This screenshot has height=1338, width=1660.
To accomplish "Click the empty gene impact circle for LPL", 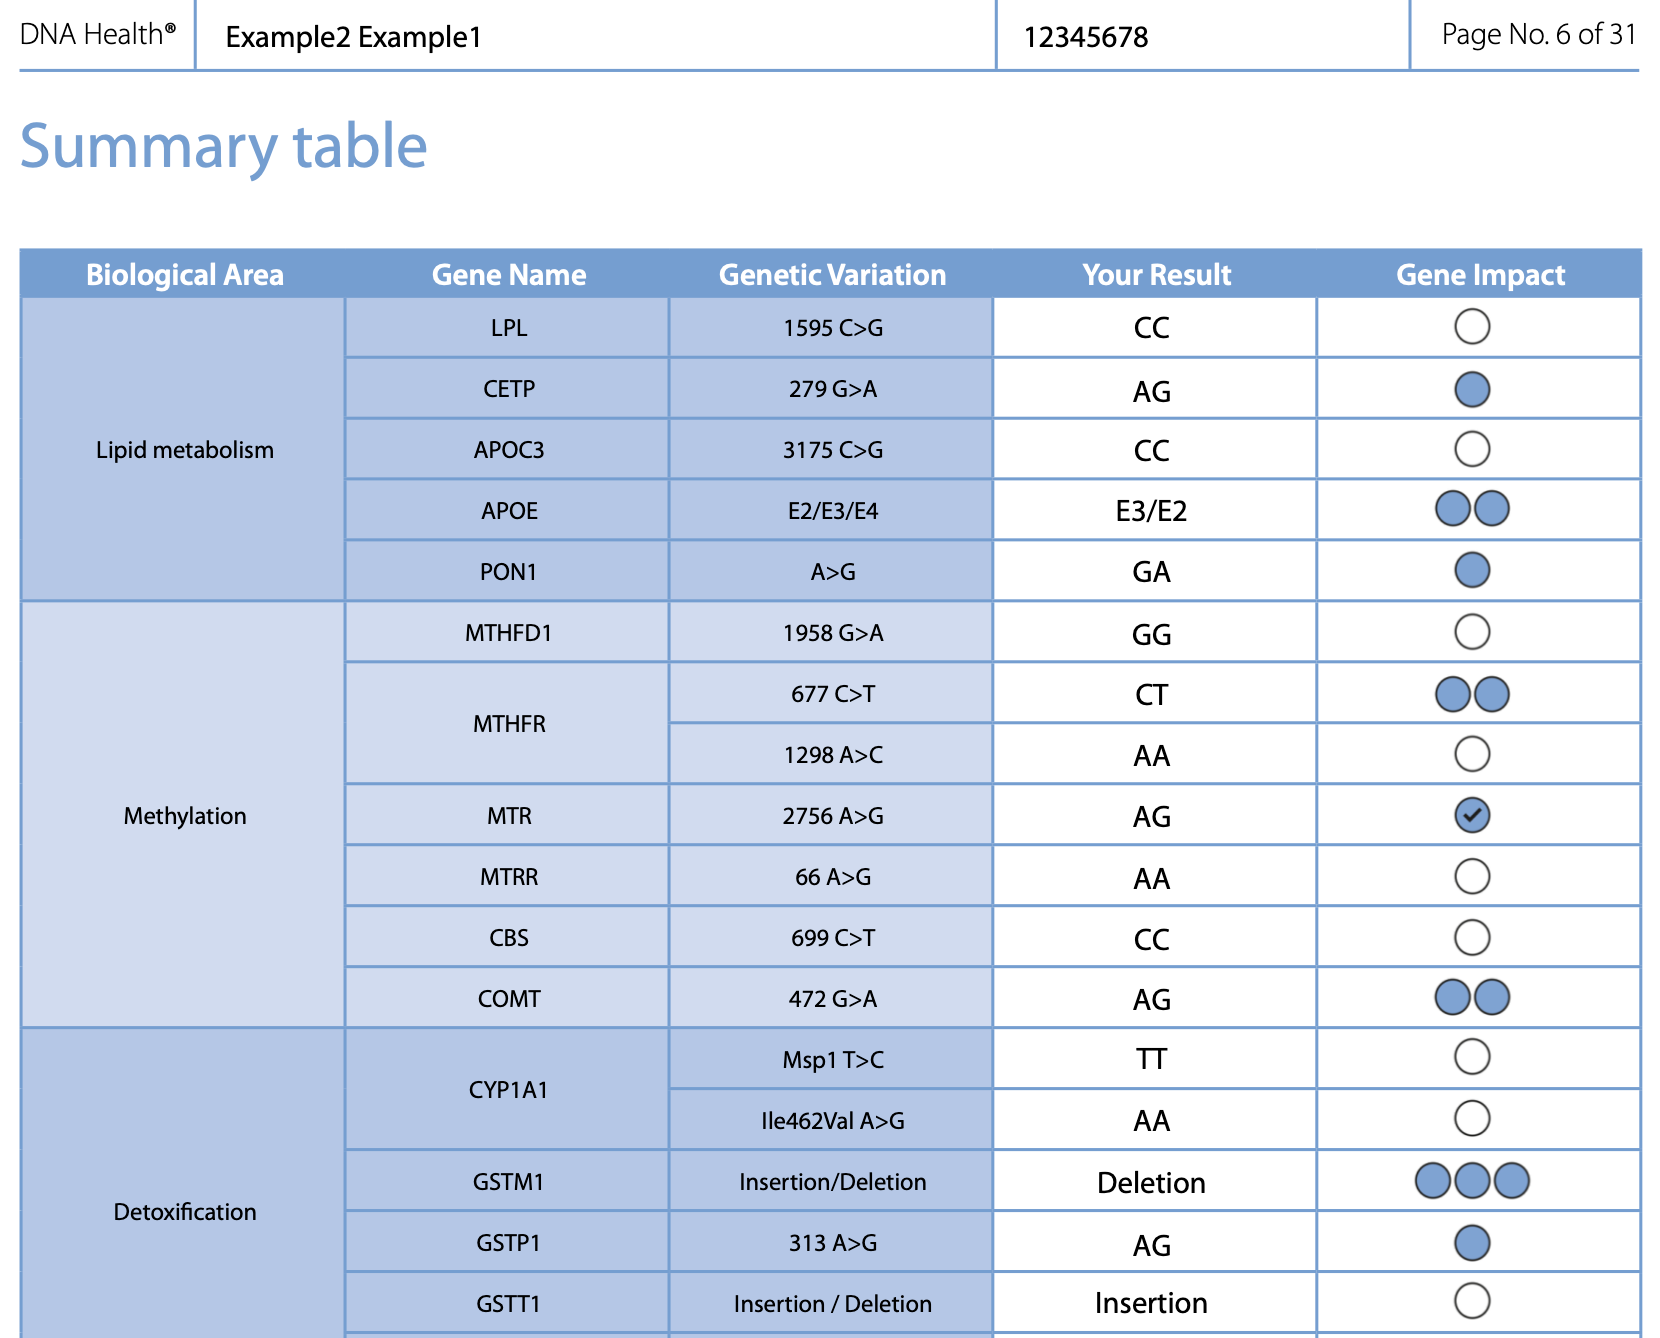I will (x=1472, y=326).
